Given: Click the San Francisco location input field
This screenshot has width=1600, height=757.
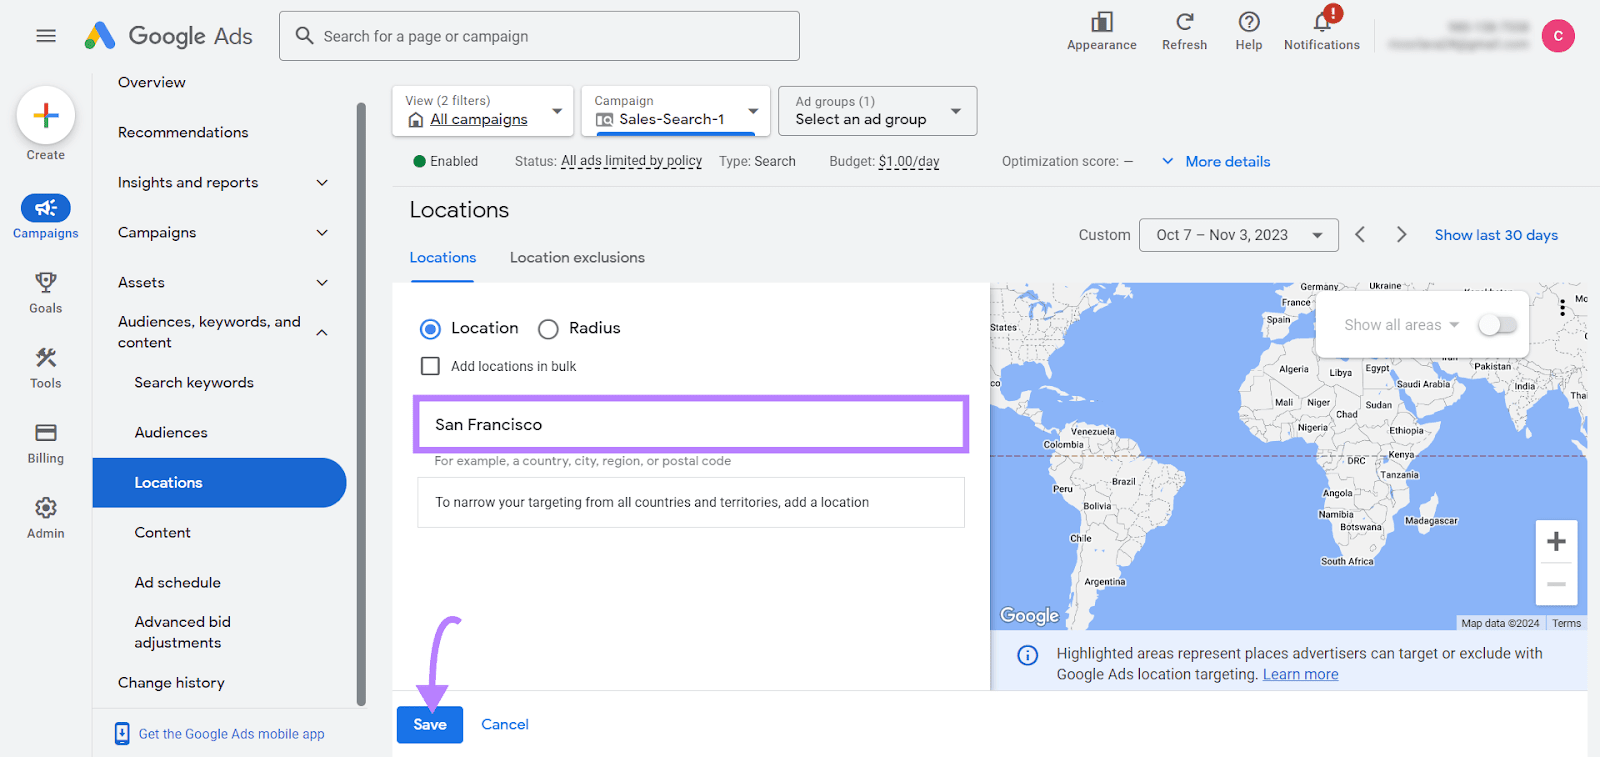Looking at the screenshot, I should (x=690, y=424).
